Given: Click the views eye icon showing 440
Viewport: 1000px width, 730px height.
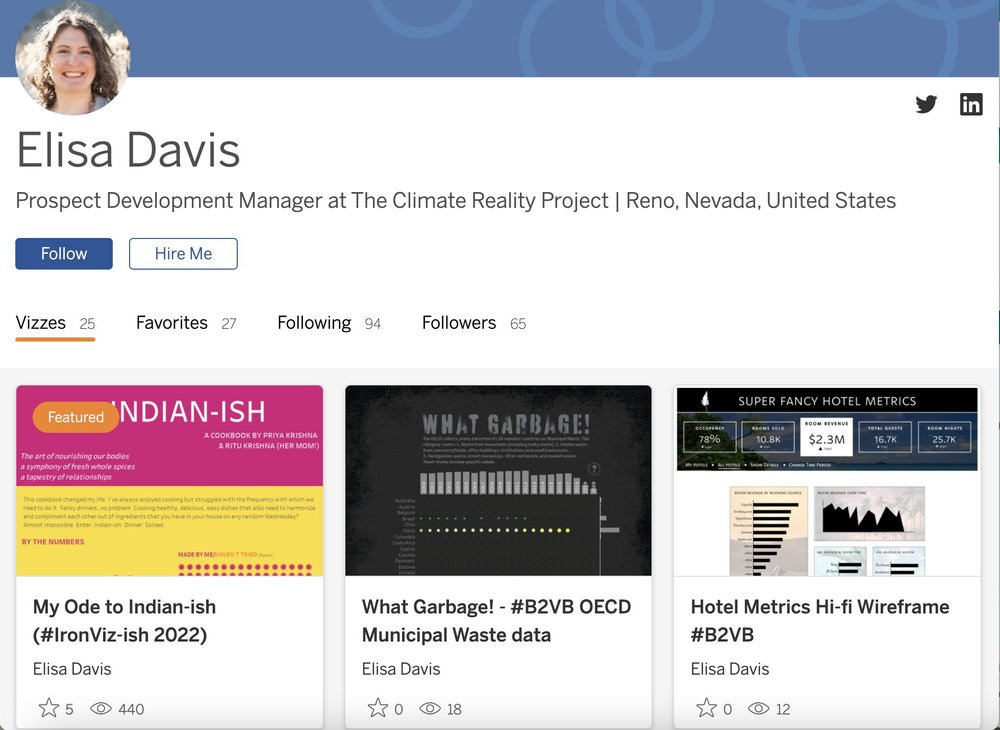Looking at the screenshot, I should point(101,708).
